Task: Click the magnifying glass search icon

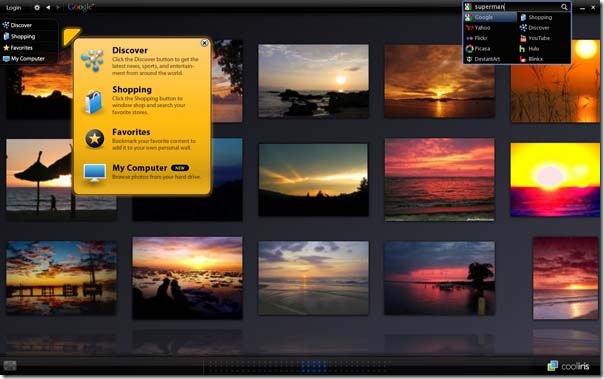Action: (x=564, y=7)
